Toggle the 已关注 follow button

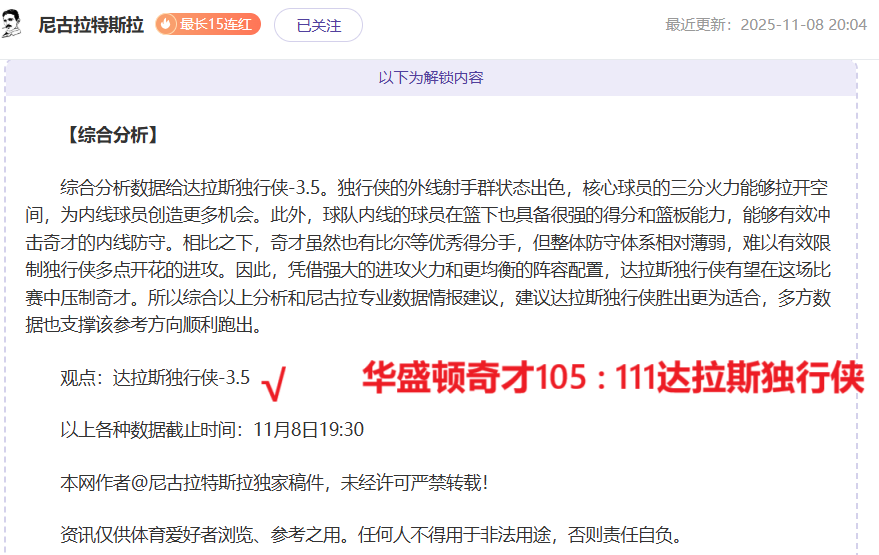click(318, 25)
